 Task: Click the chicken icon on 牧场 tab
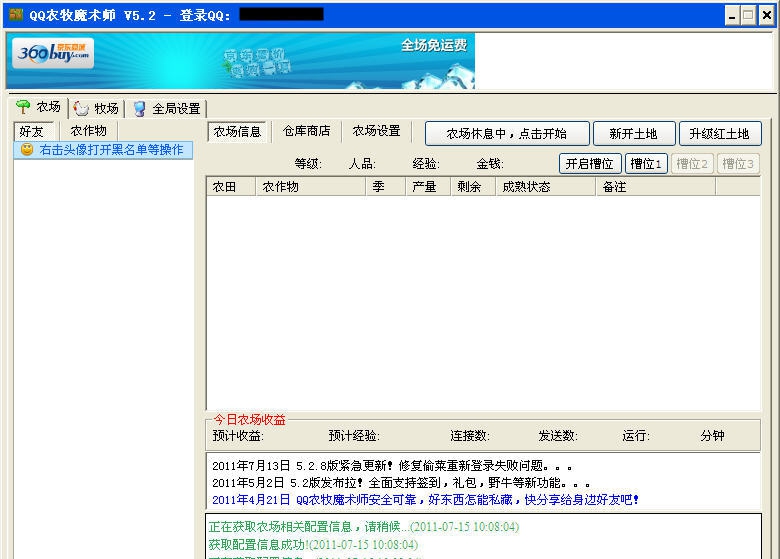pyautogui.click(x=81, y=108)
